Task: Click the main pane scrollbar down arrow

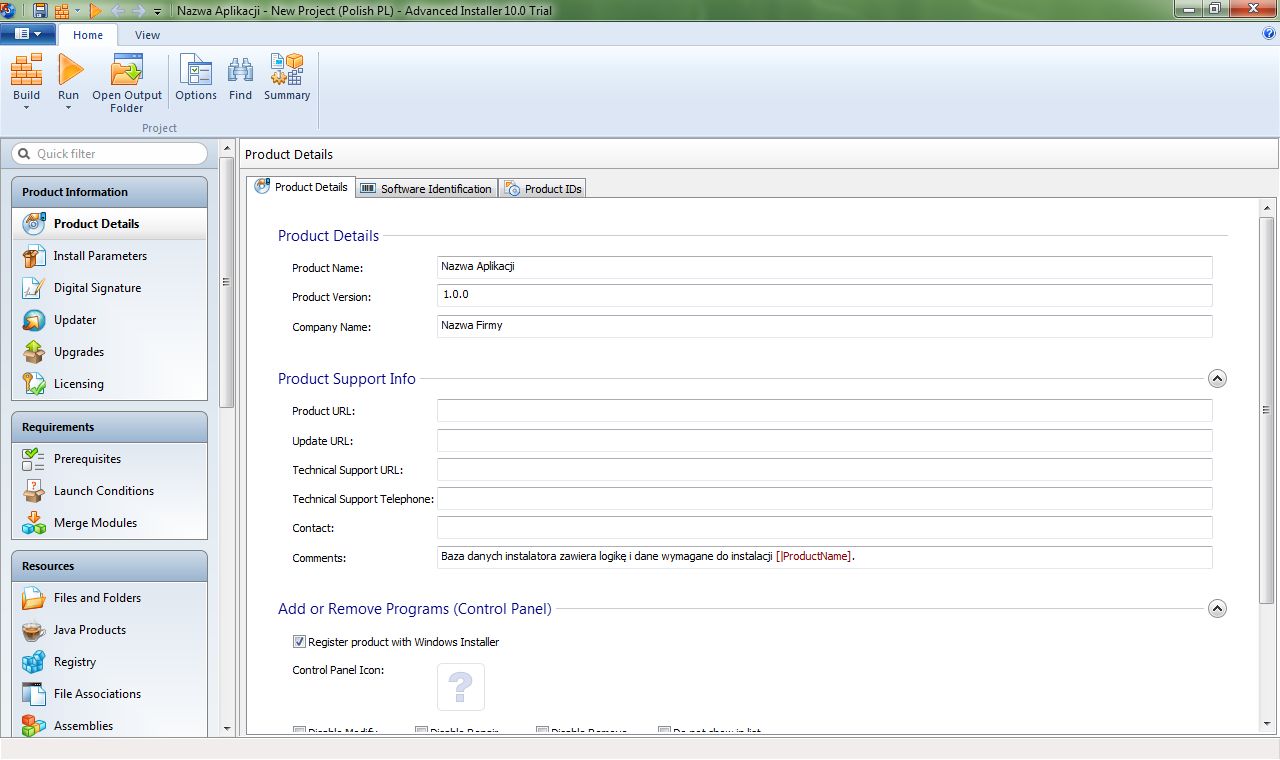Action: click(1266, 725)
